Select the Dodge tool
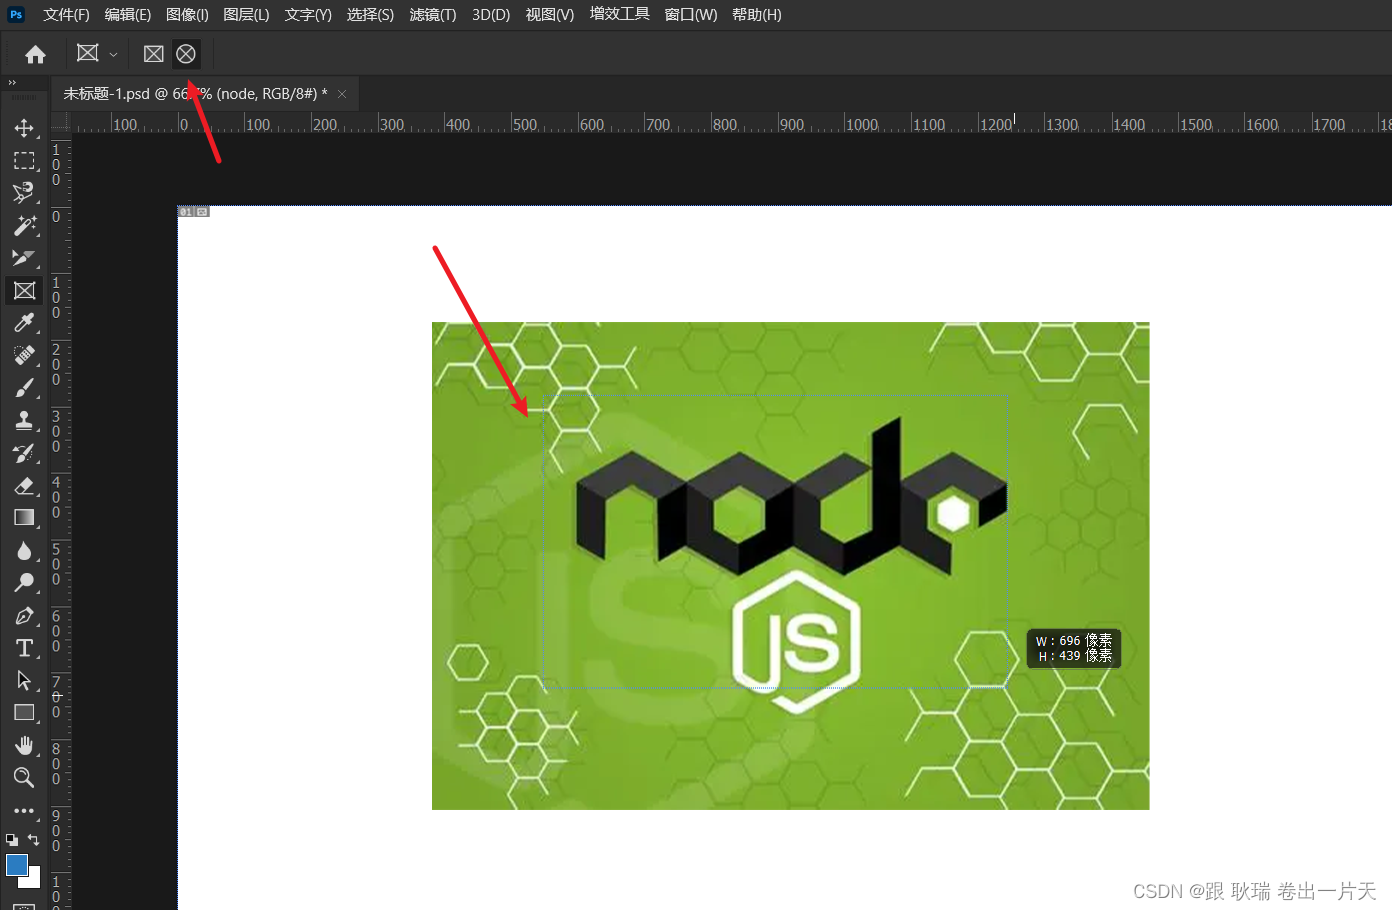1392x910 pixels. click(24, 583)
